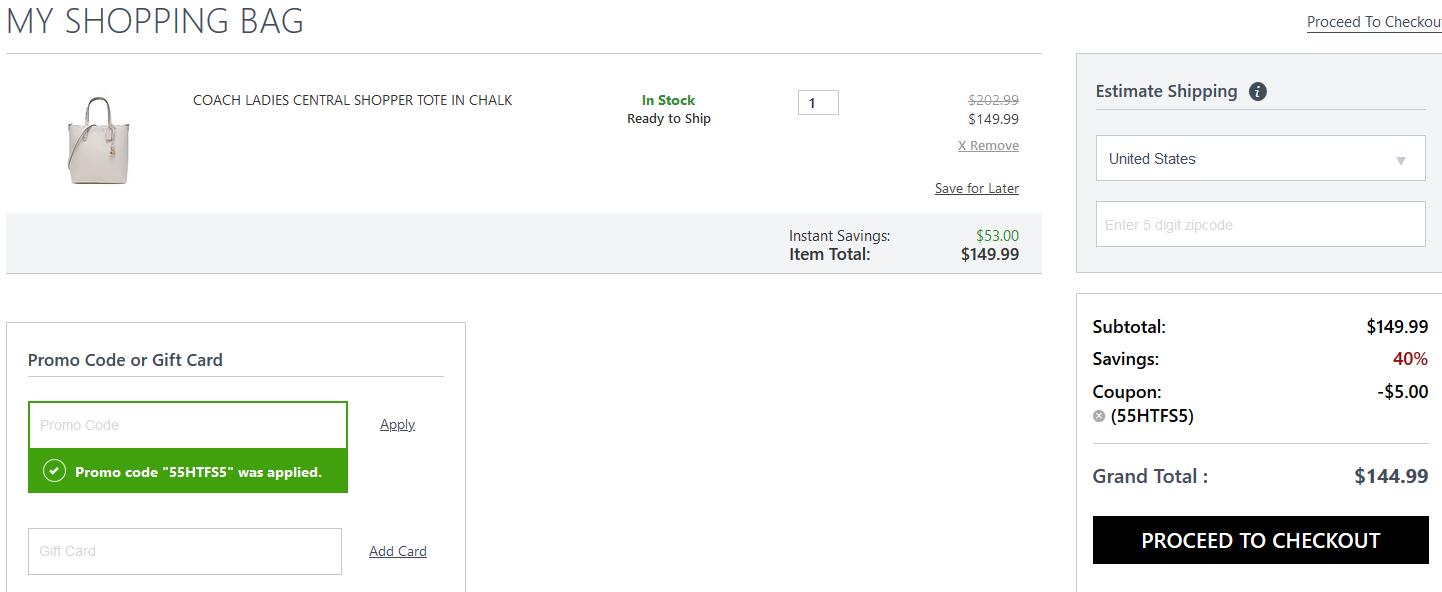Click the green promo code applied banner

[x=188, y=471]
